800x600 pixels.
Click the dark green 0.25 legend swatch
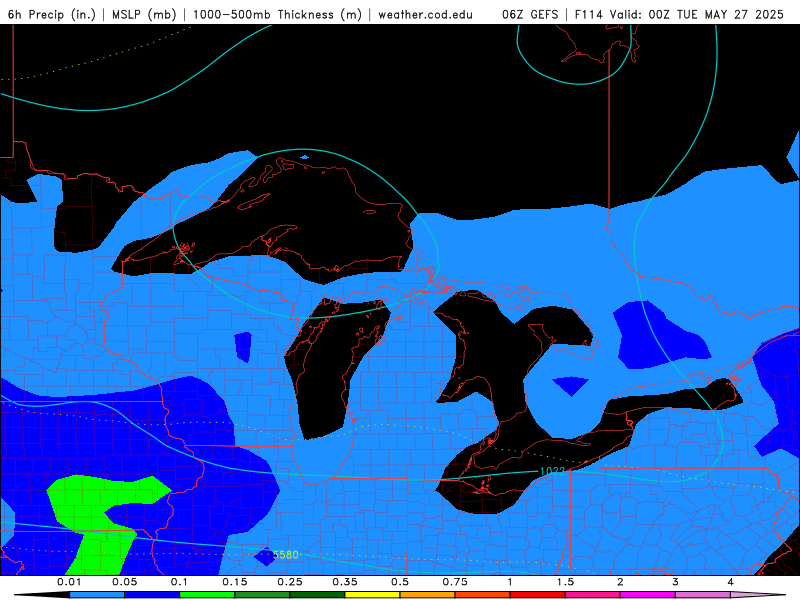pyautogui.click(x=317, y=595)
